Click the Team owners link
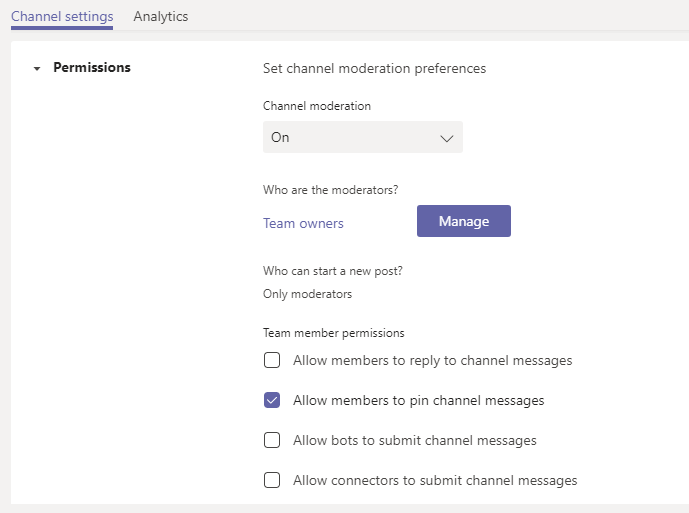This screenshot has height=513, width=689. [x=303, y=223]
